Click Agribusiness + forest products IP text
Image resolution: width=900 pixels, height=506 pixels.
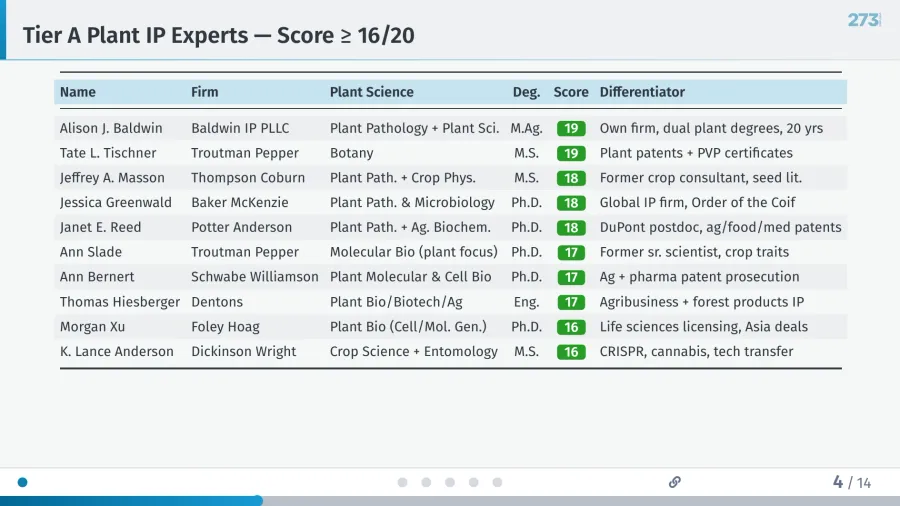coord(702,302)
